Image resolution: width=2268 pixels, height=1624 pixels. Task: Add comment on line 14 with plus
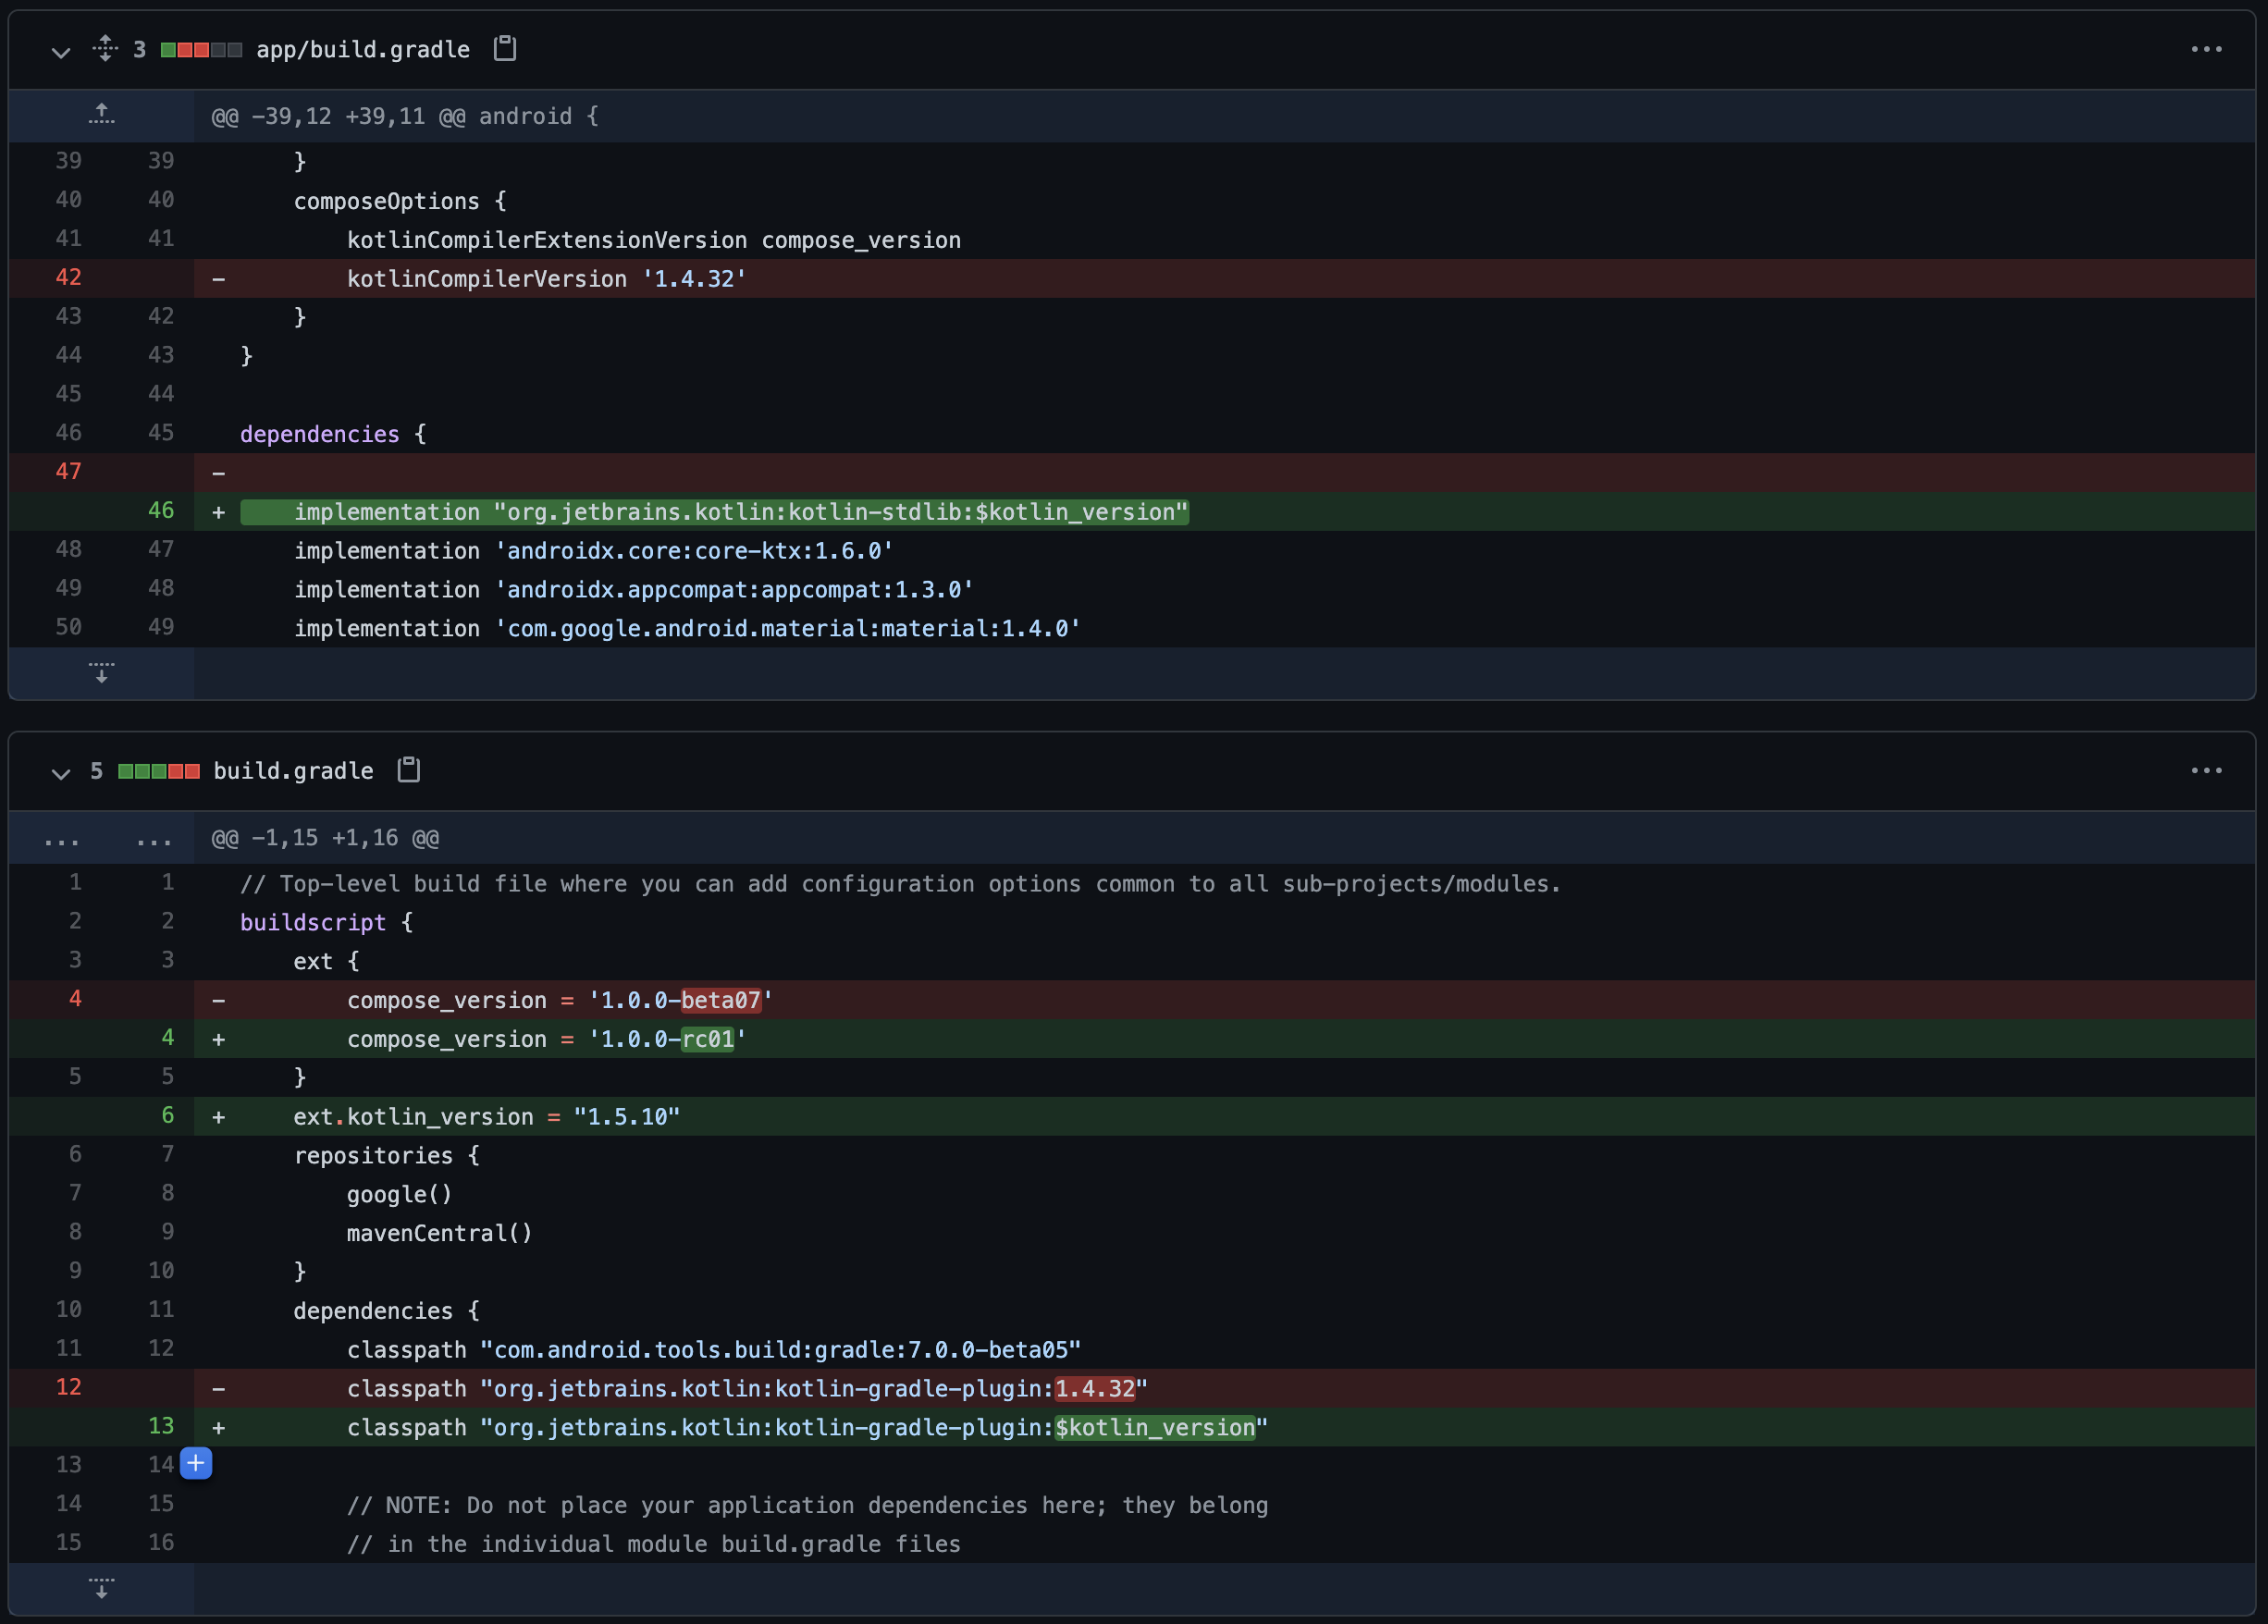pos(196,1463)
